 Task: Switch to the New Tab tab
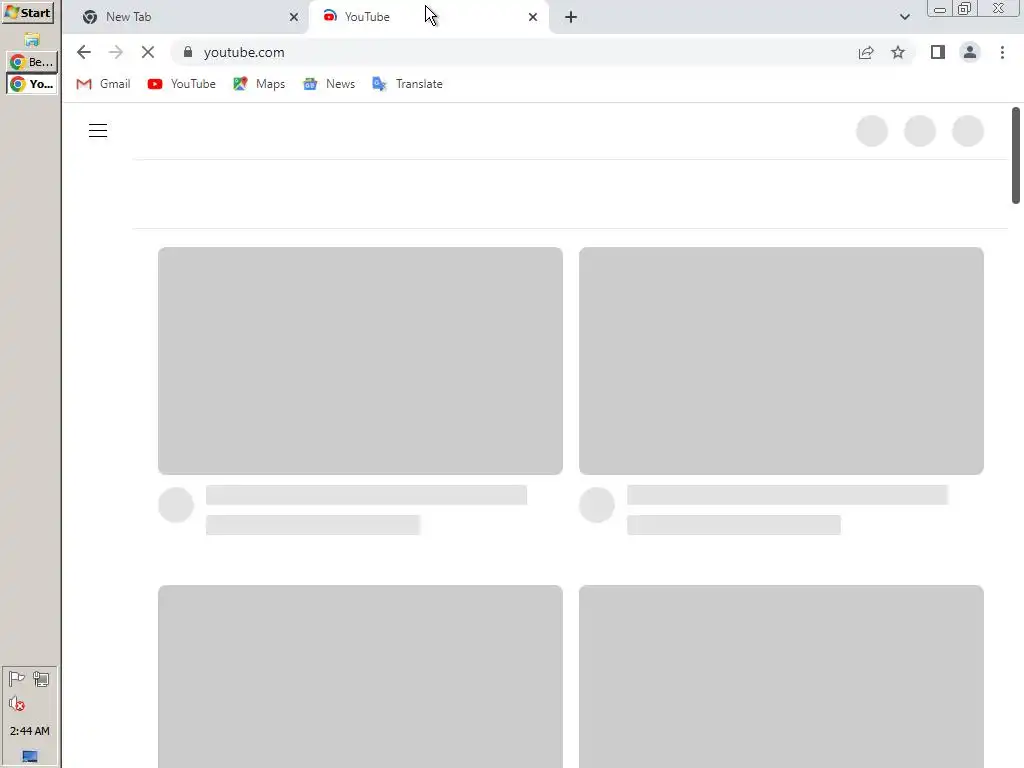coord(186,17)
